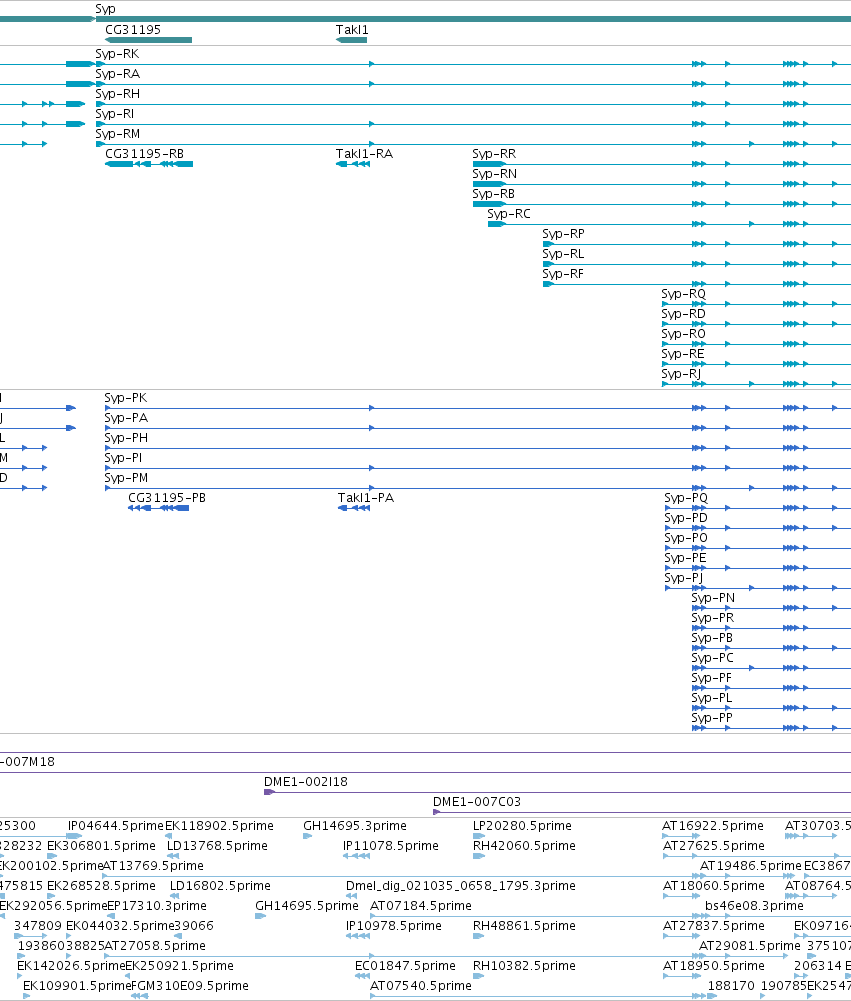Select EST AT07184.5prime label
Screen dimensions: 851x1001
421,905
